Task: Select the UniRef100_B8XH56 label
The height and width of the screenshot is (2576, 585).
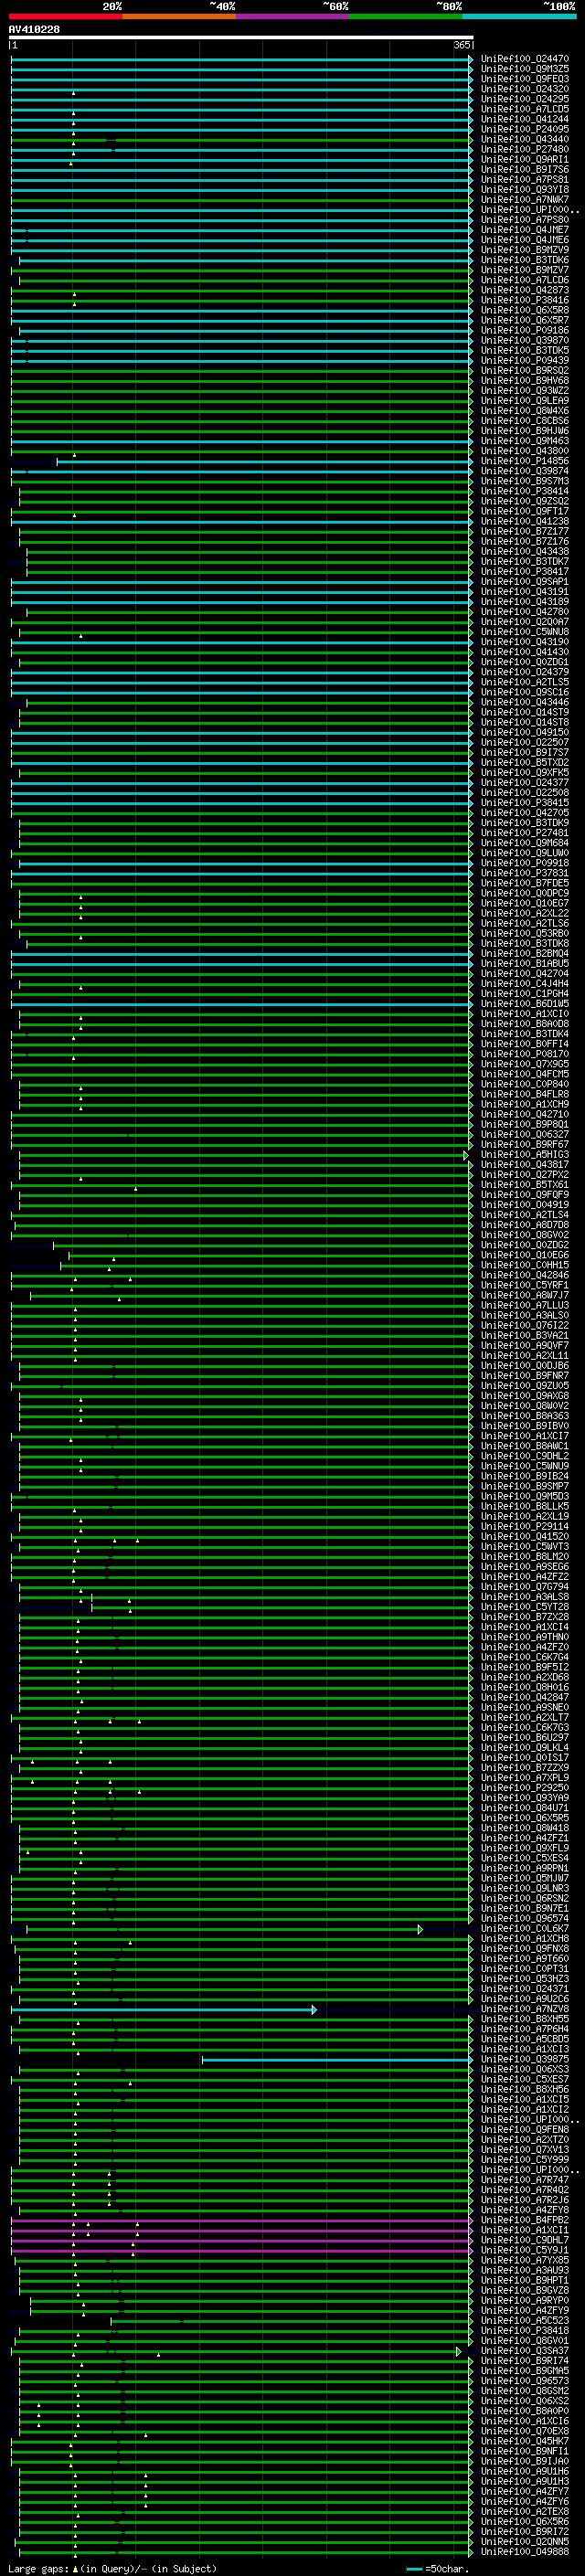Action: pyautogui.click(x=525, y=2089)
